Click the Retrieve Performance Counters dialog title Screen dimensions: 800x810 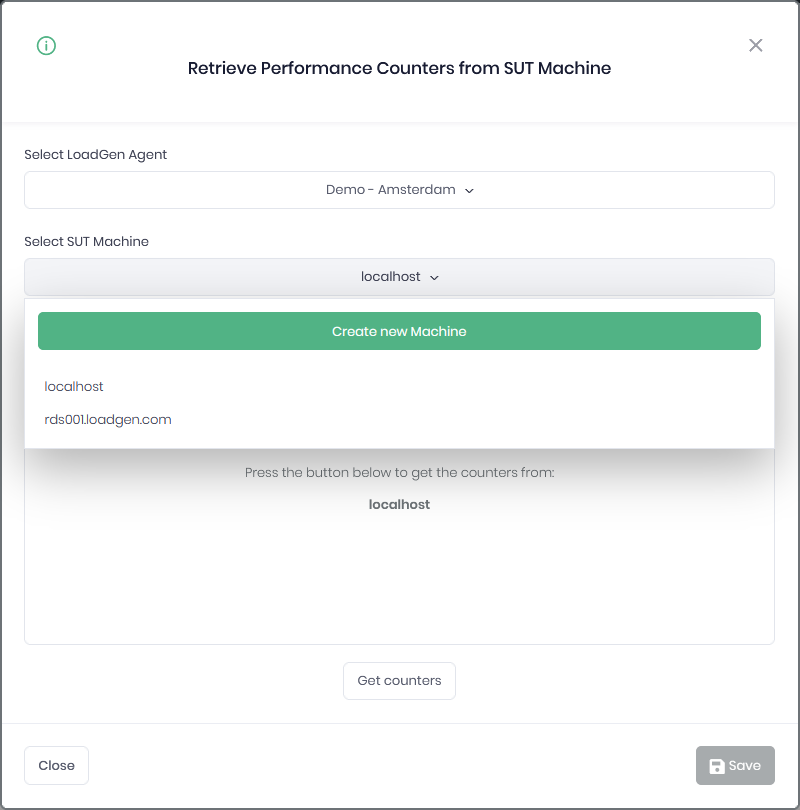pyautogui.click(x=399, y=69)
